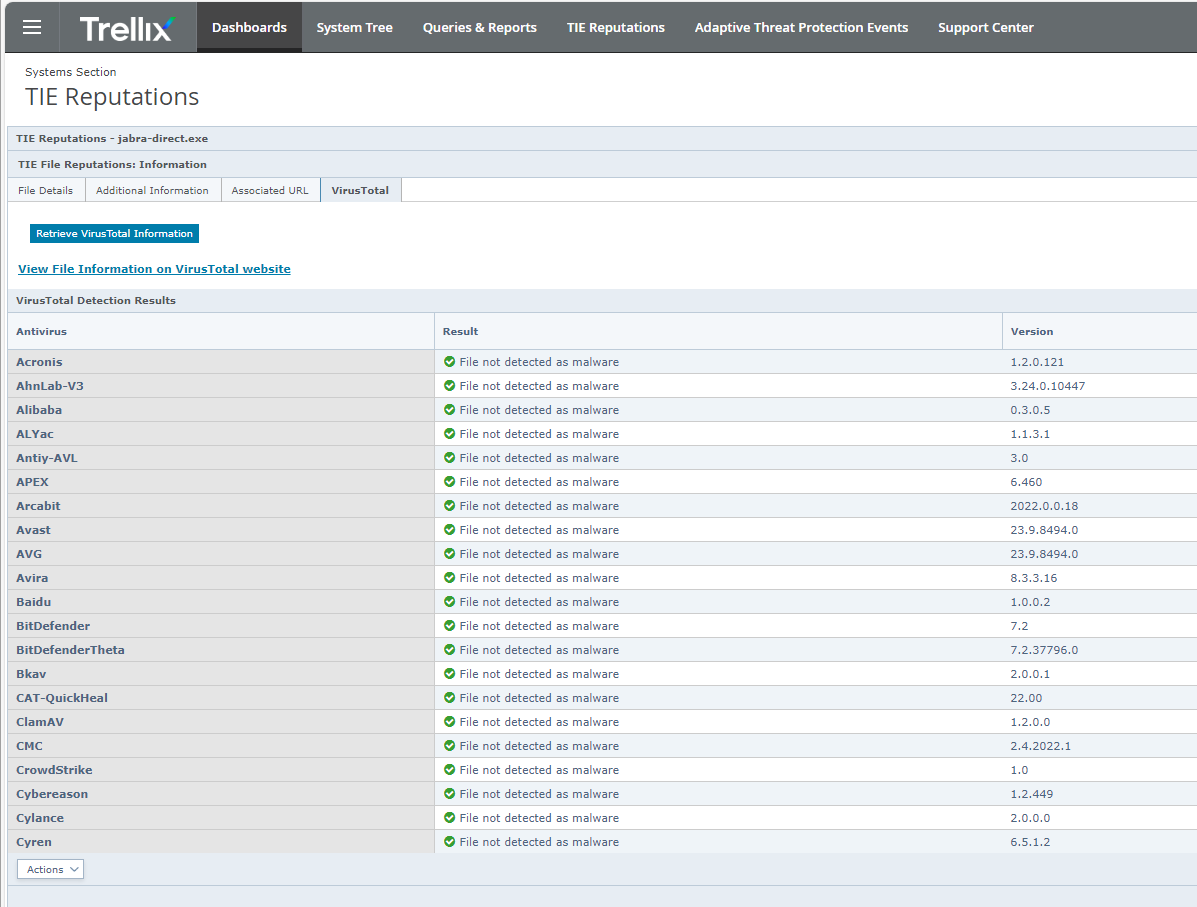This screenshot has height=907, width=1197.
Task: Click green check icon in BitDefender row
Action: (450, 626)
